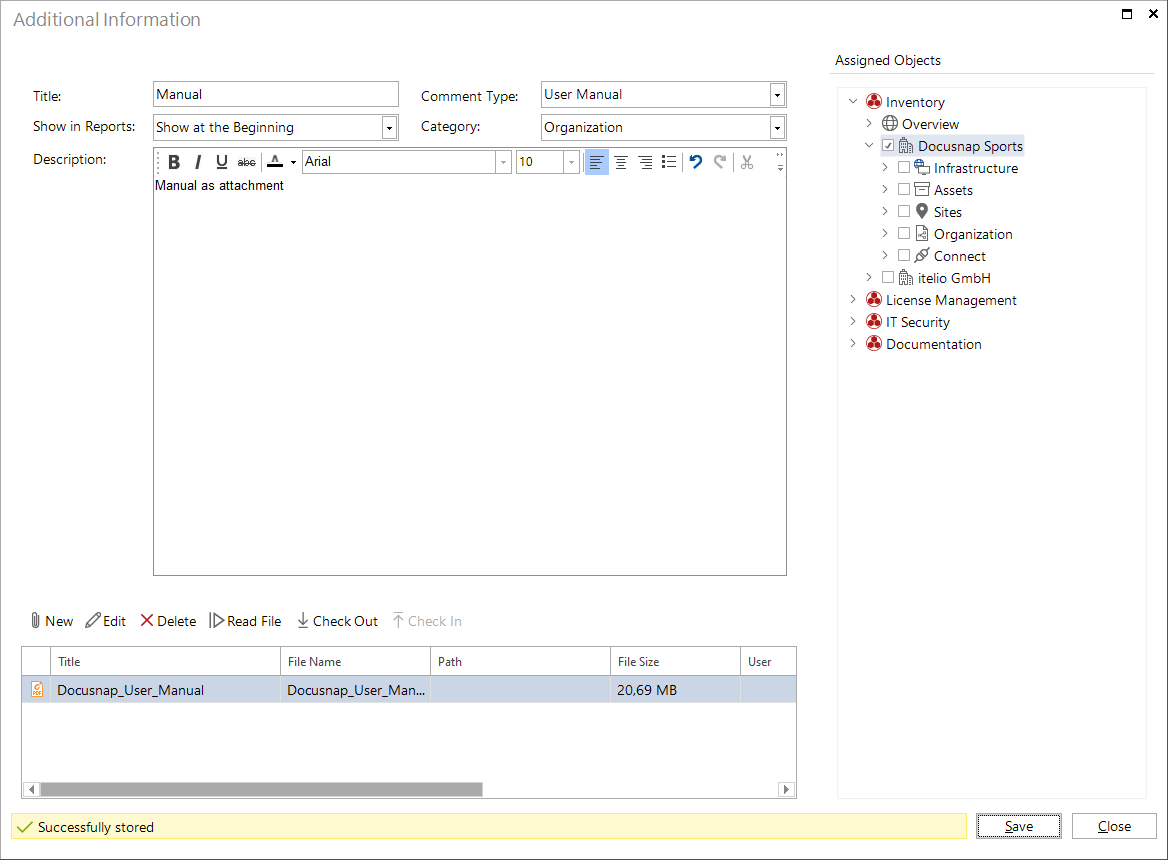The height and width of the screenshot is (860, 1168).
Task: Click the Check In toolbar item
Action: coord(427,621)
